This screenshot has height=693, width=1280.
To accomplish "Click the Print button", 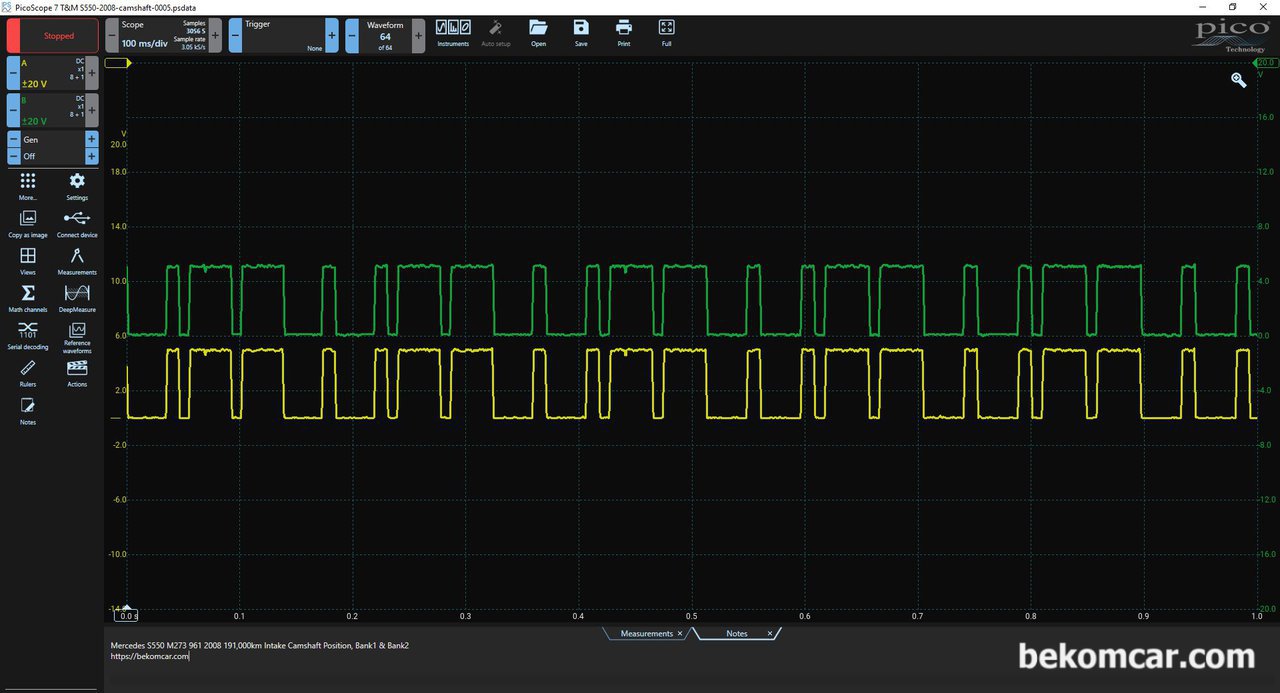I will click(x=624, y=33).
